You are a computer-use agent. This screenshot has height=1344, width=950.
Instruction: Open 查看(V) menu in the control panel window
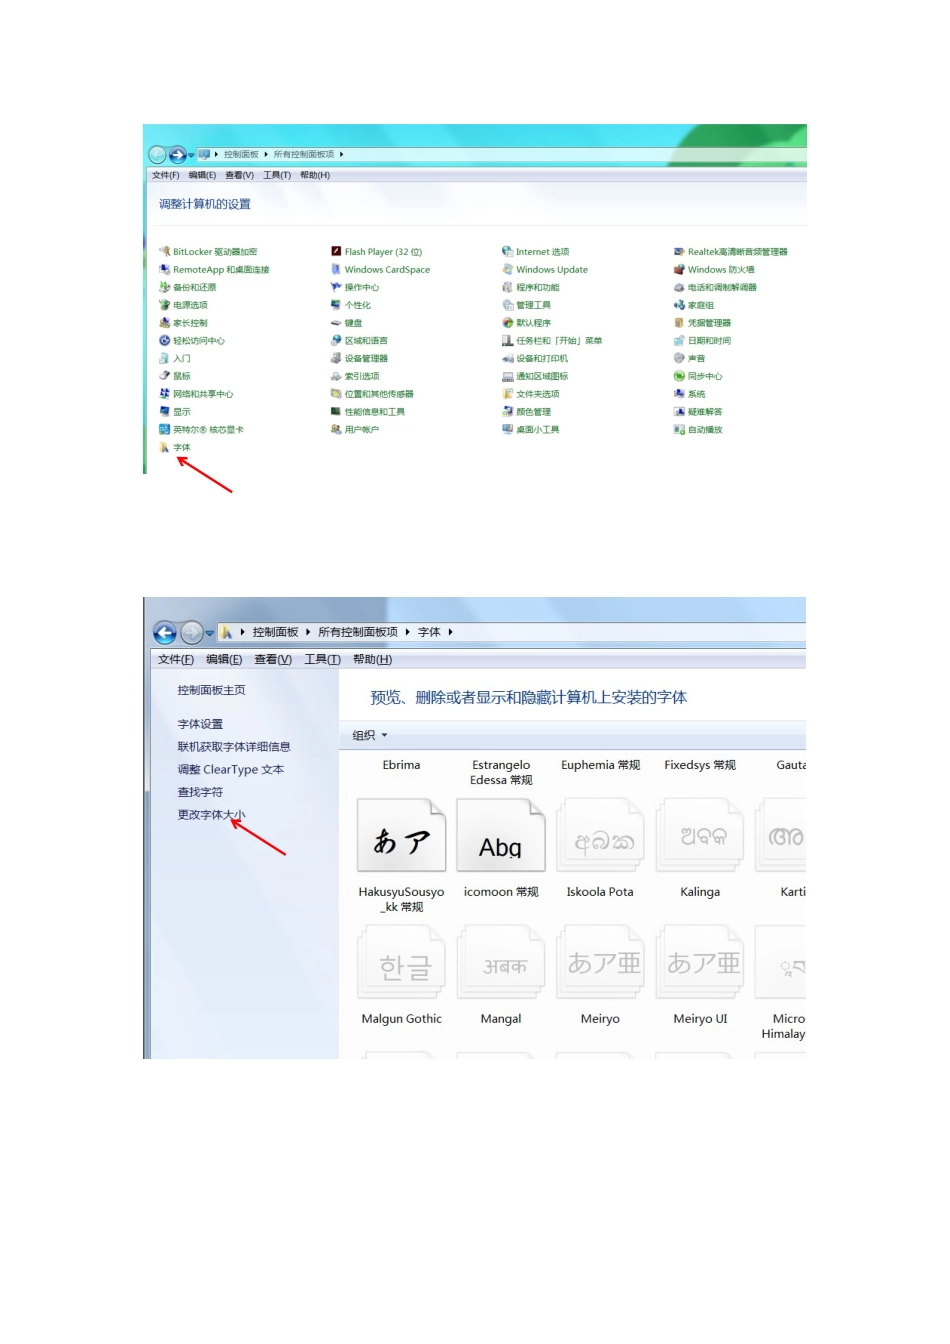[239, 176]
